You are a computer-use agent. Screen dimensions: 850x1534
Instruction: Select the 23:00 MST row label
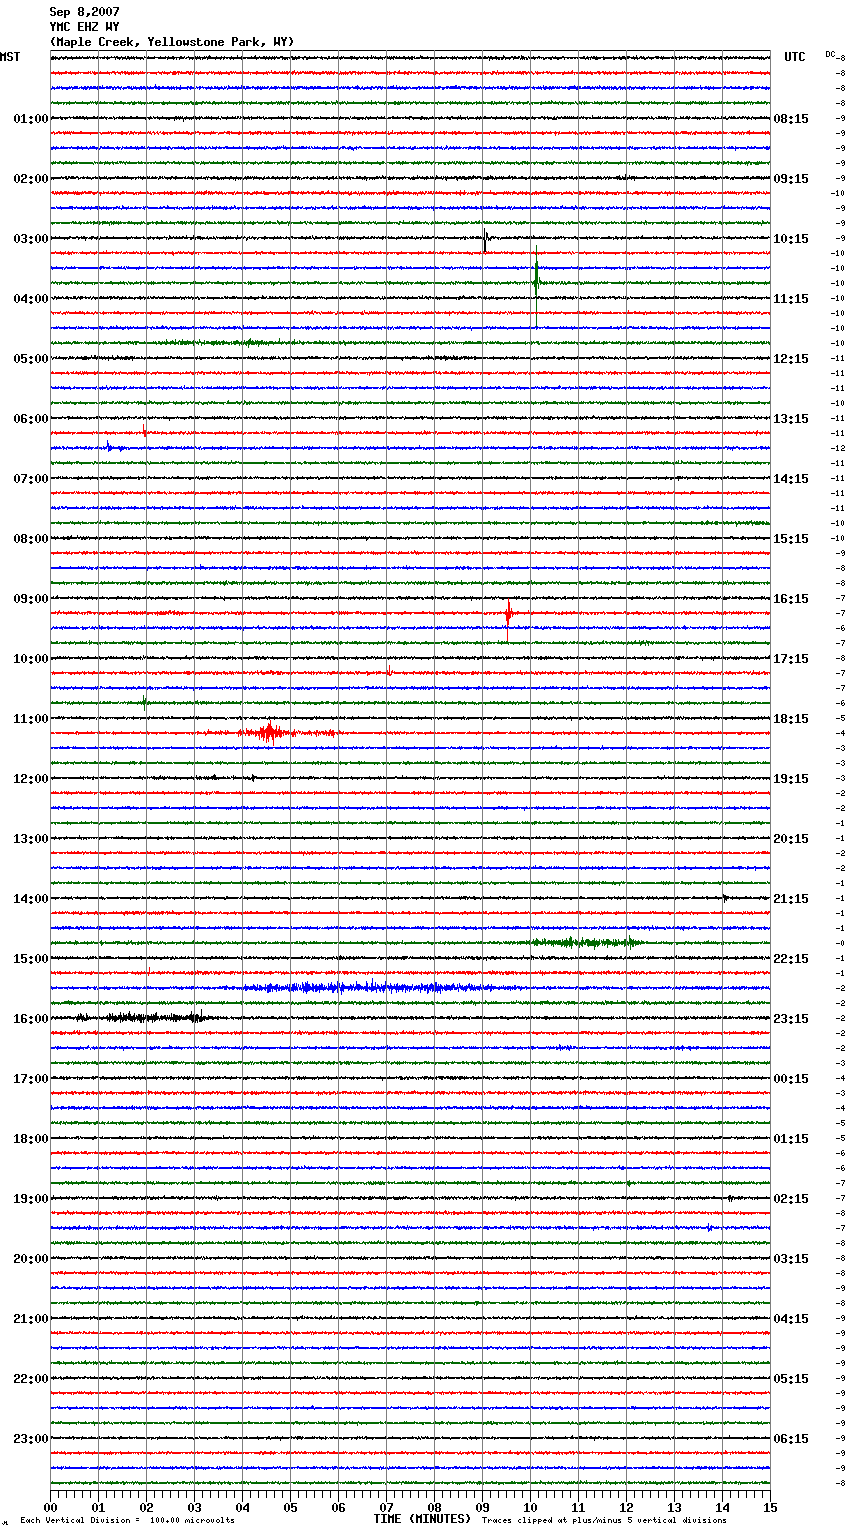point(31,1439)
